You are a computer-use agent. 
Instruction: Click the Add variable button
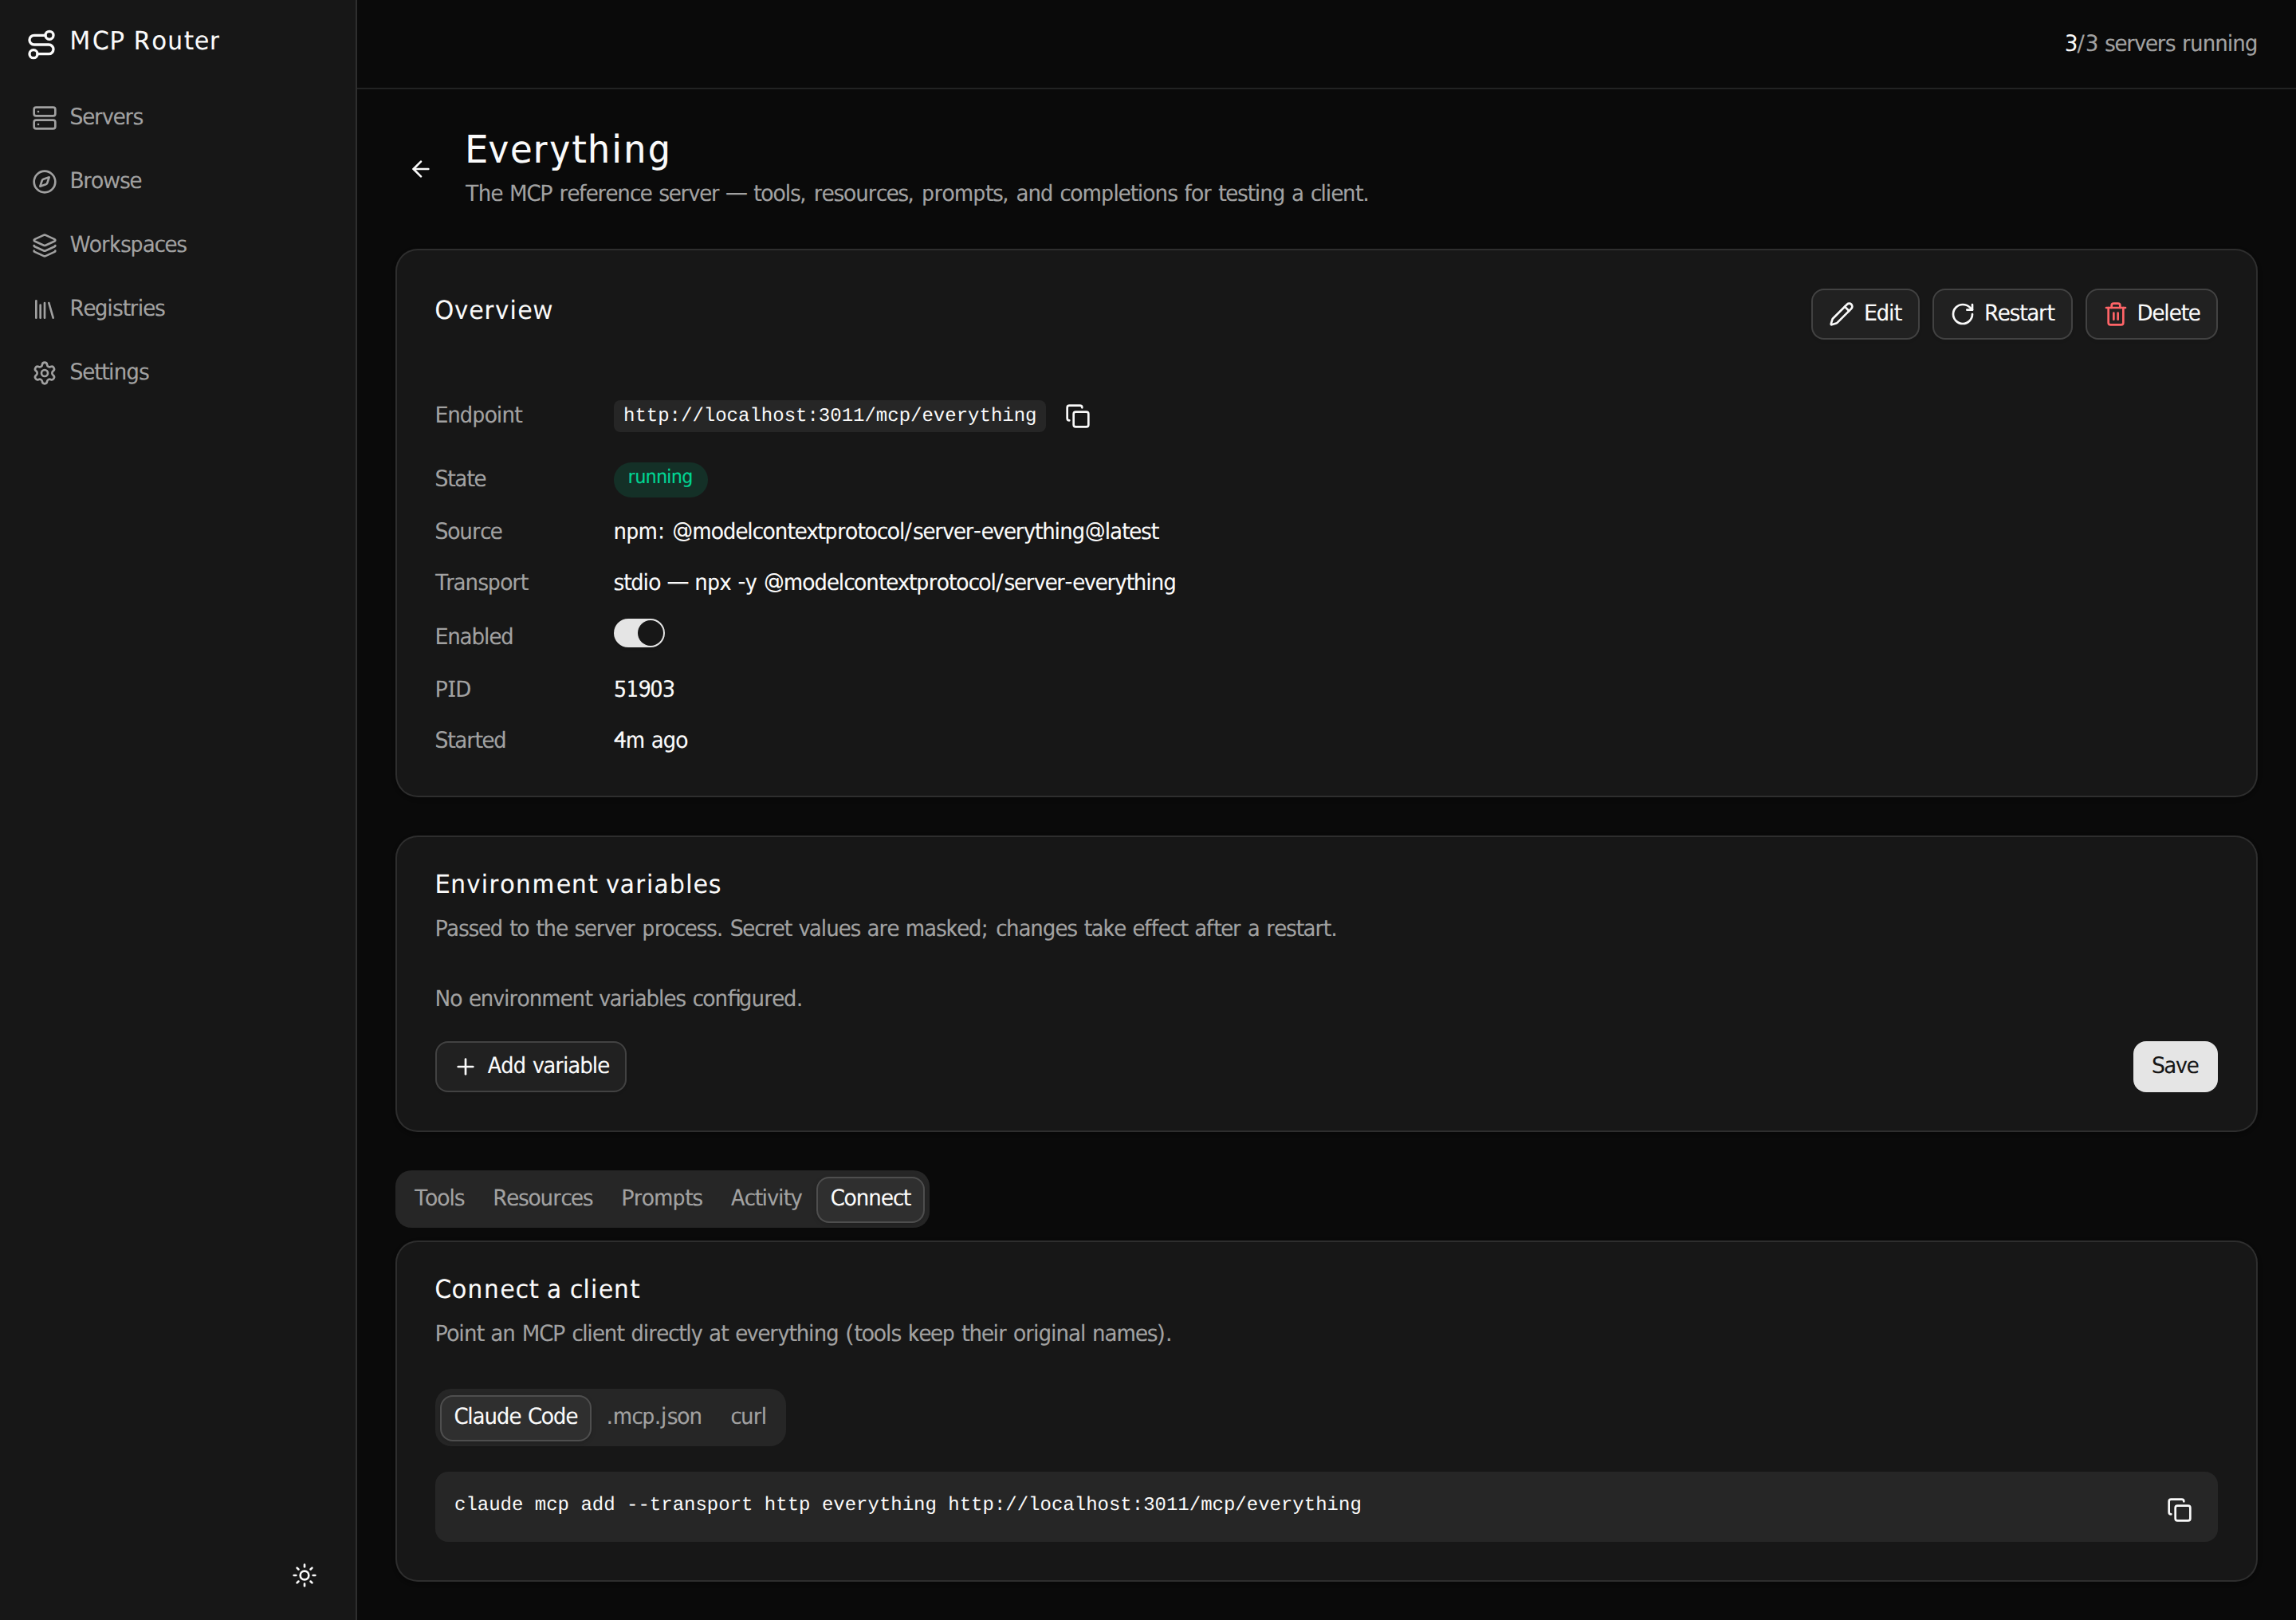[x=531, y=1066]
